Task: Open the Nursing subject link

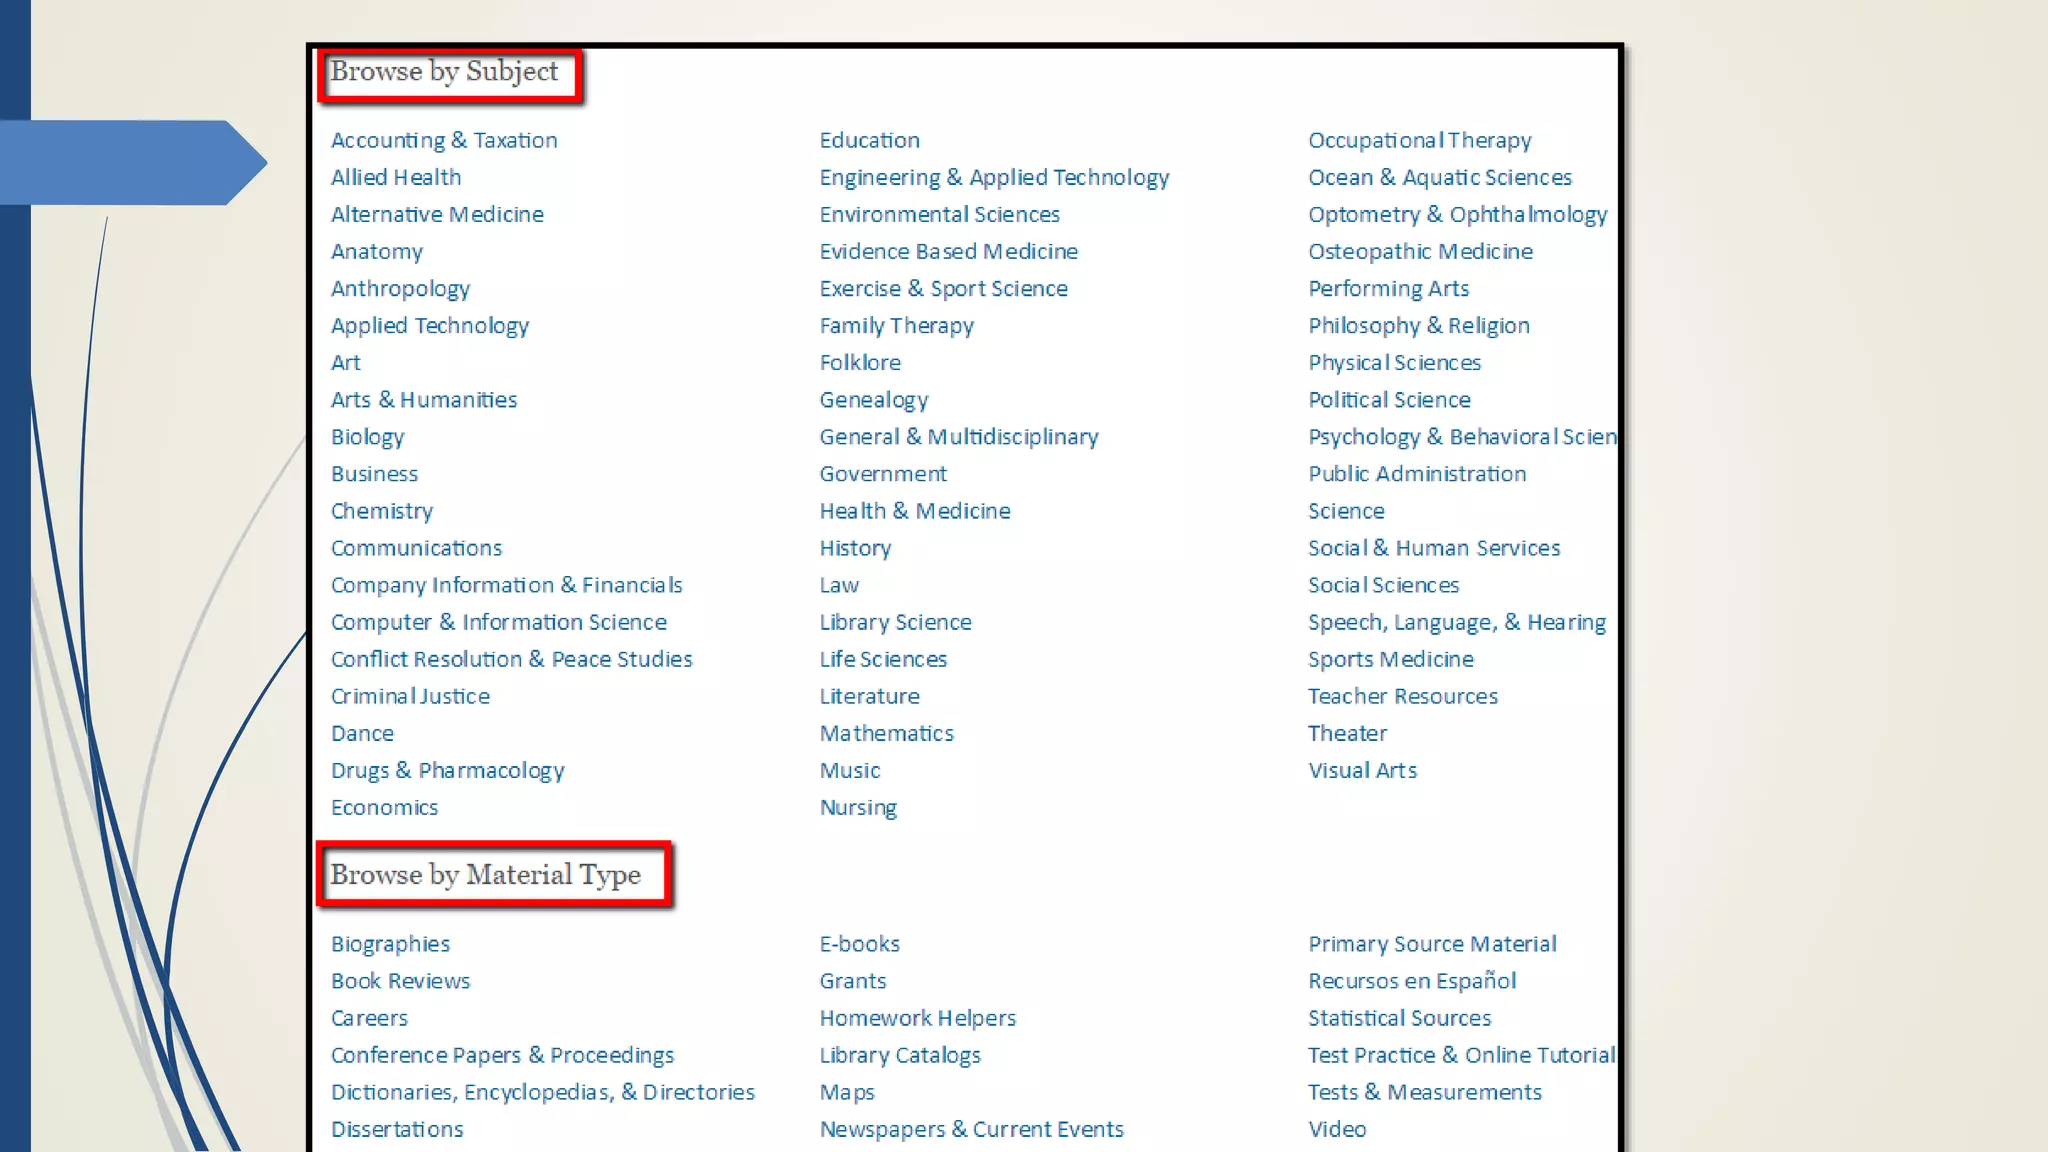Action: 858,807
